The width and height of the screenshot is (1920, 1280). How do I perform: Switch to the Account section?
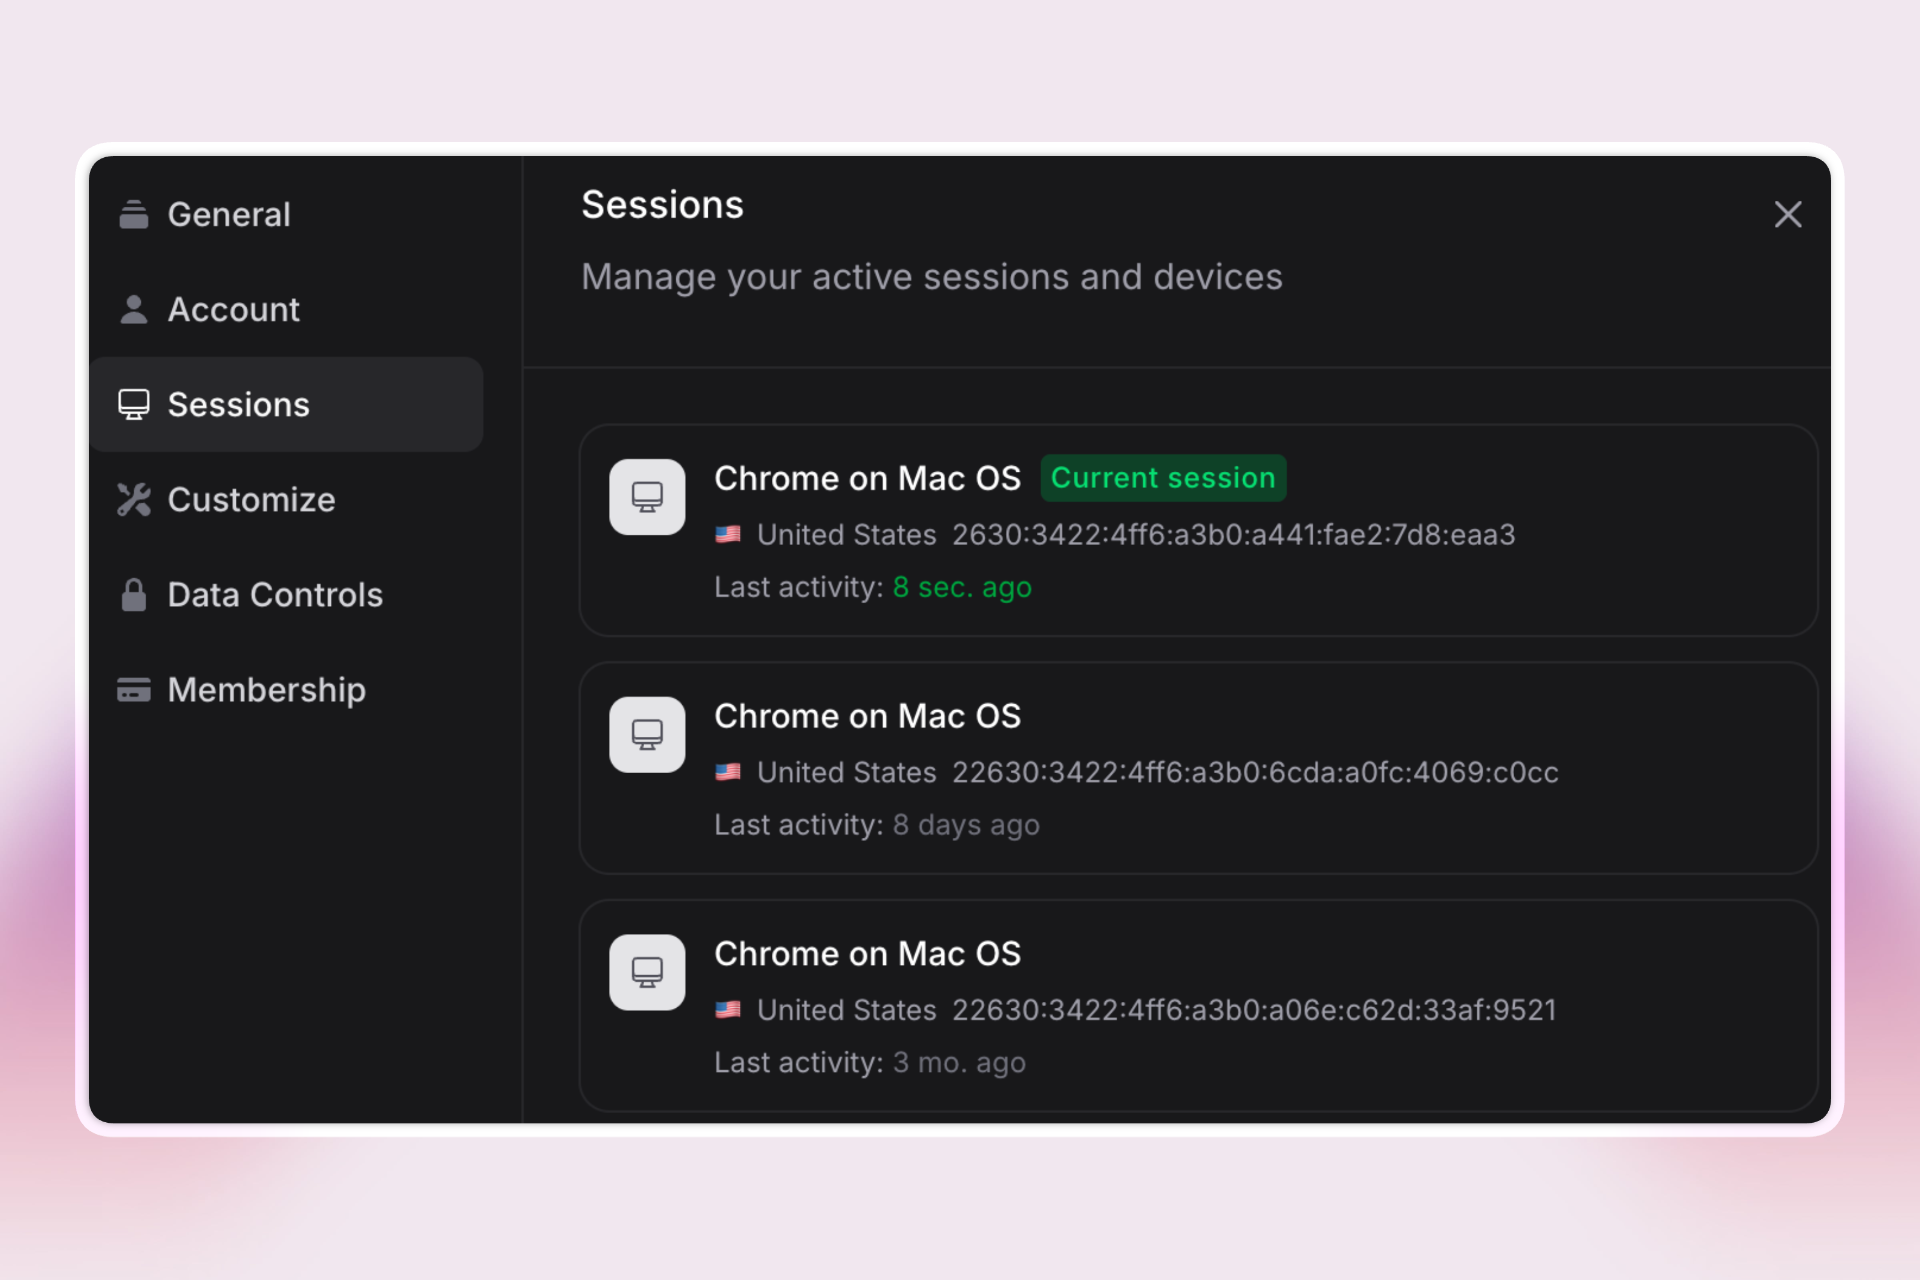point(234,309)
